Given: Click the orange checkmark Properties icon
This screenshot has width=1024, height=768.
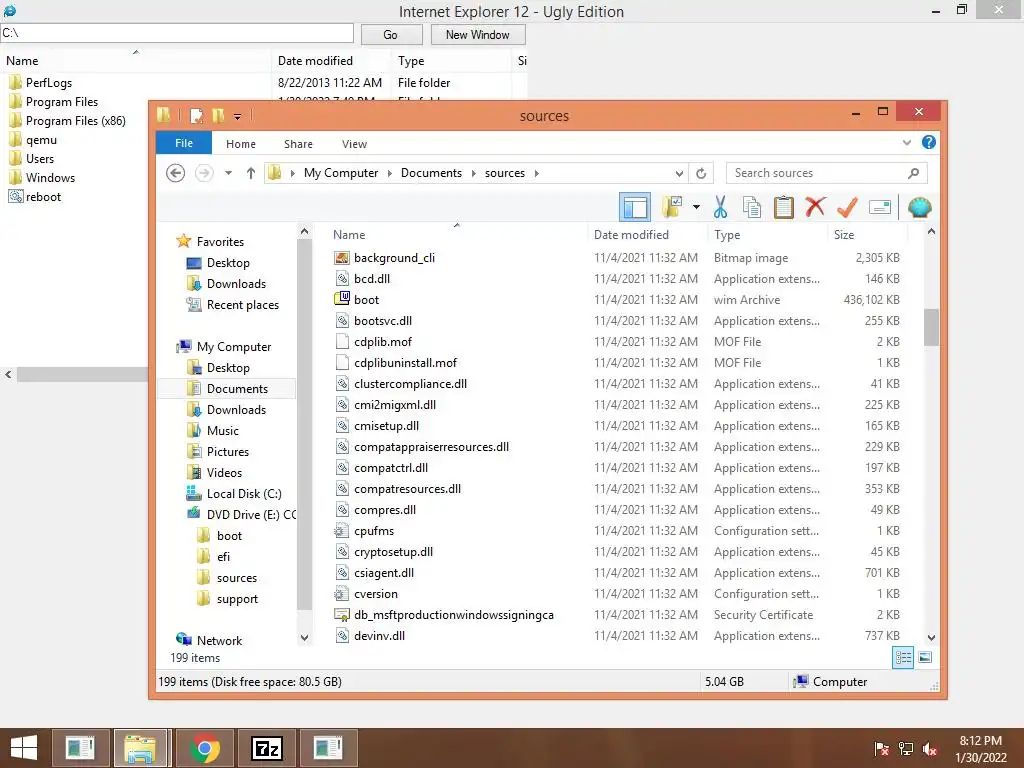Looking at the screenshot, I should click(x=847, y=208).
